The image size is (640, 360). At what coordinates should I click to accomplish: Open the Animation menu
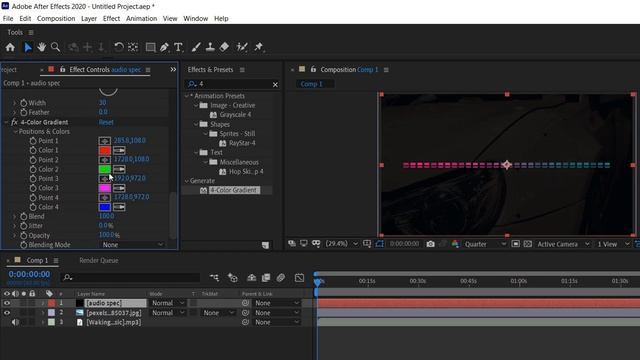[x=141, y=18]
